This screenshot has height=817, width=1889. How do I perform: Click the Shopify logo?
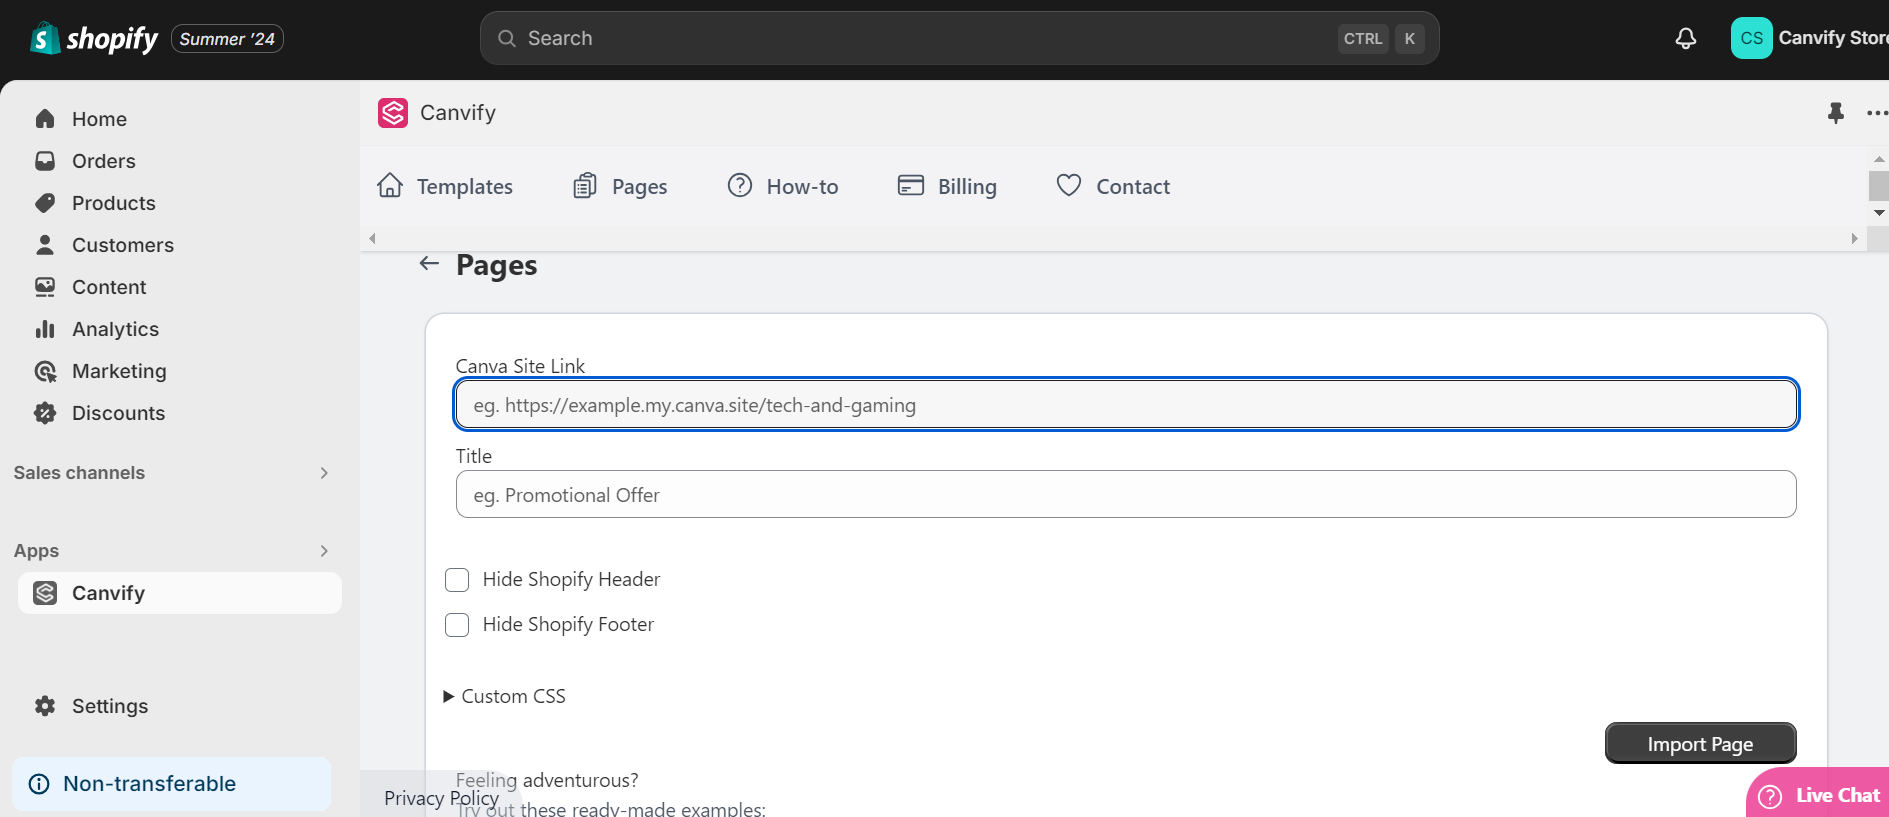(94, 38)
